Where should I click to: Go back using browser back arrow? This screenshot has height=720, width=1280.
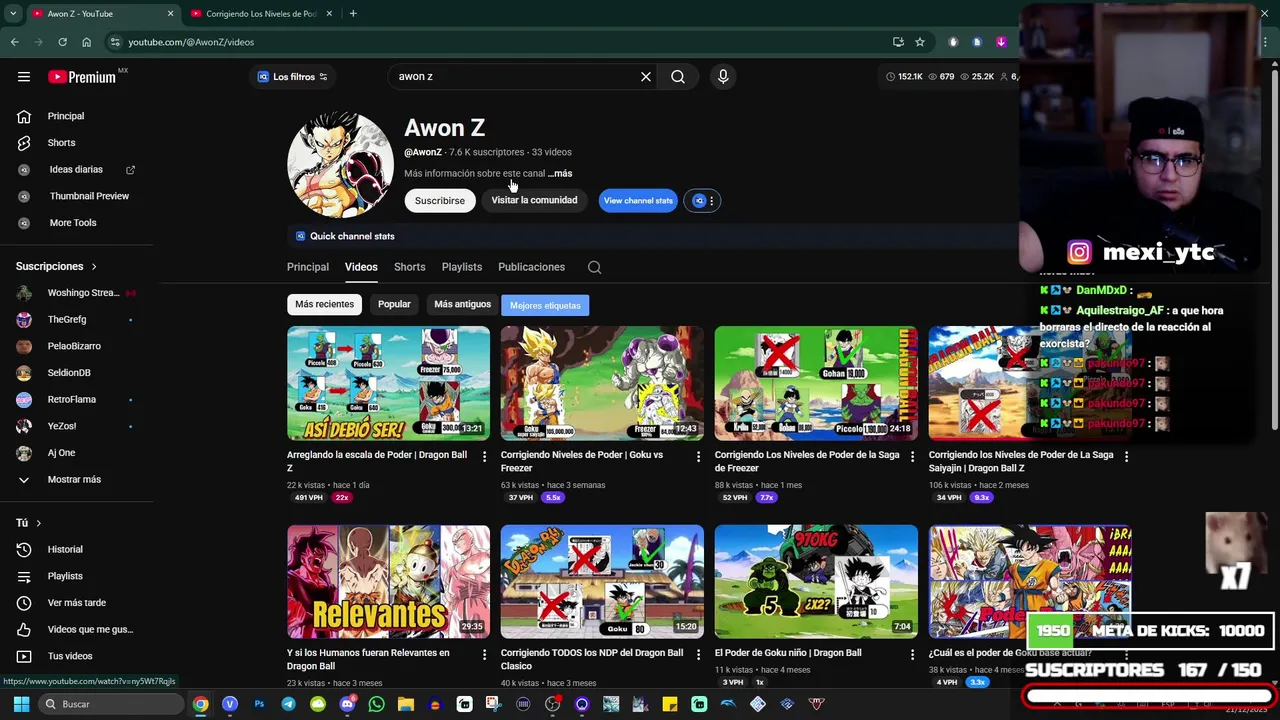coord(14,42)
